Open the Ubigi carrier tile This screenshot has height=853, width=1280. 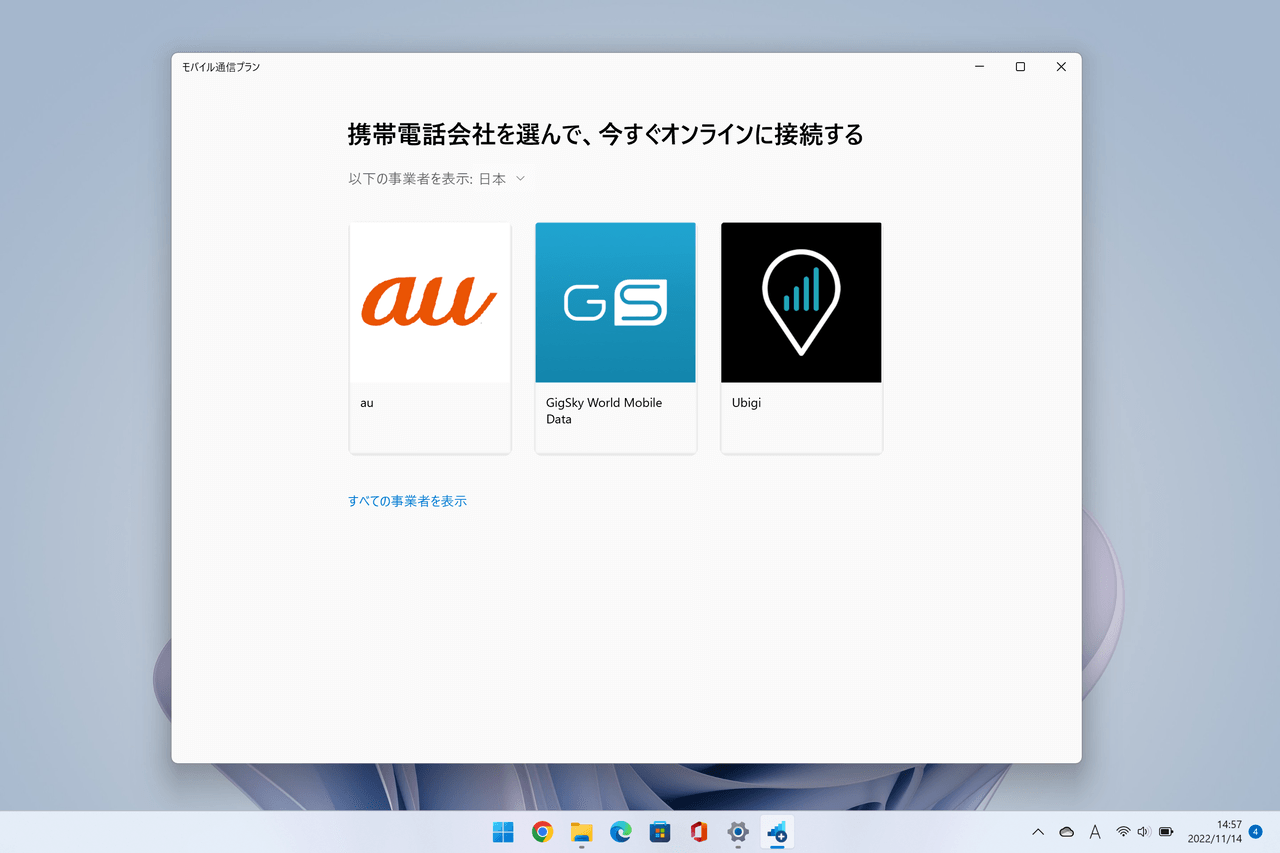point(801,337)
